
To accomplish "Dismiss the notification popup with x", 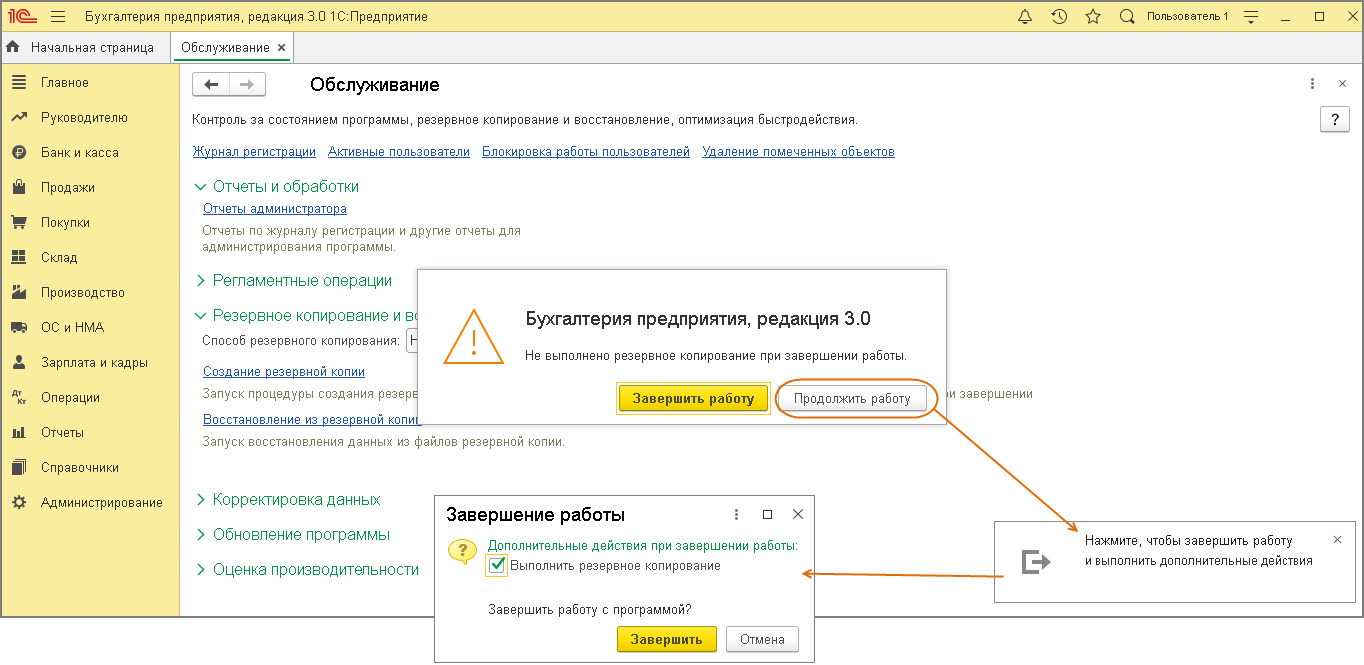I will point(1337,539).
